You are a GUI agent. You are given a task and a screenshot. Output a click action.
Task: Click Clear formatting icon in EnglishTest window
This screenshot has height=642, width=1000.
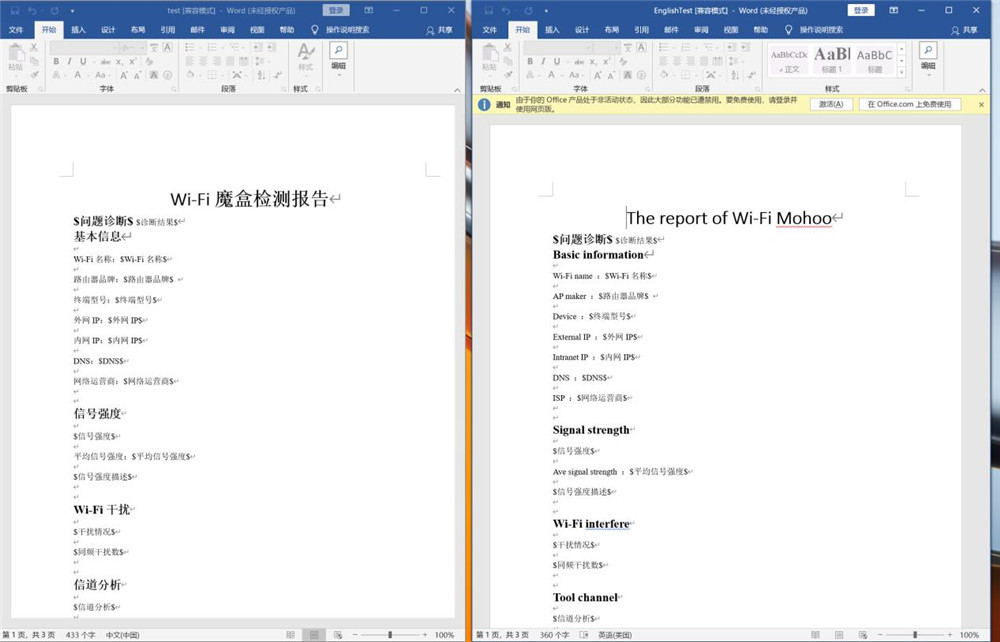tap(622, 62)
